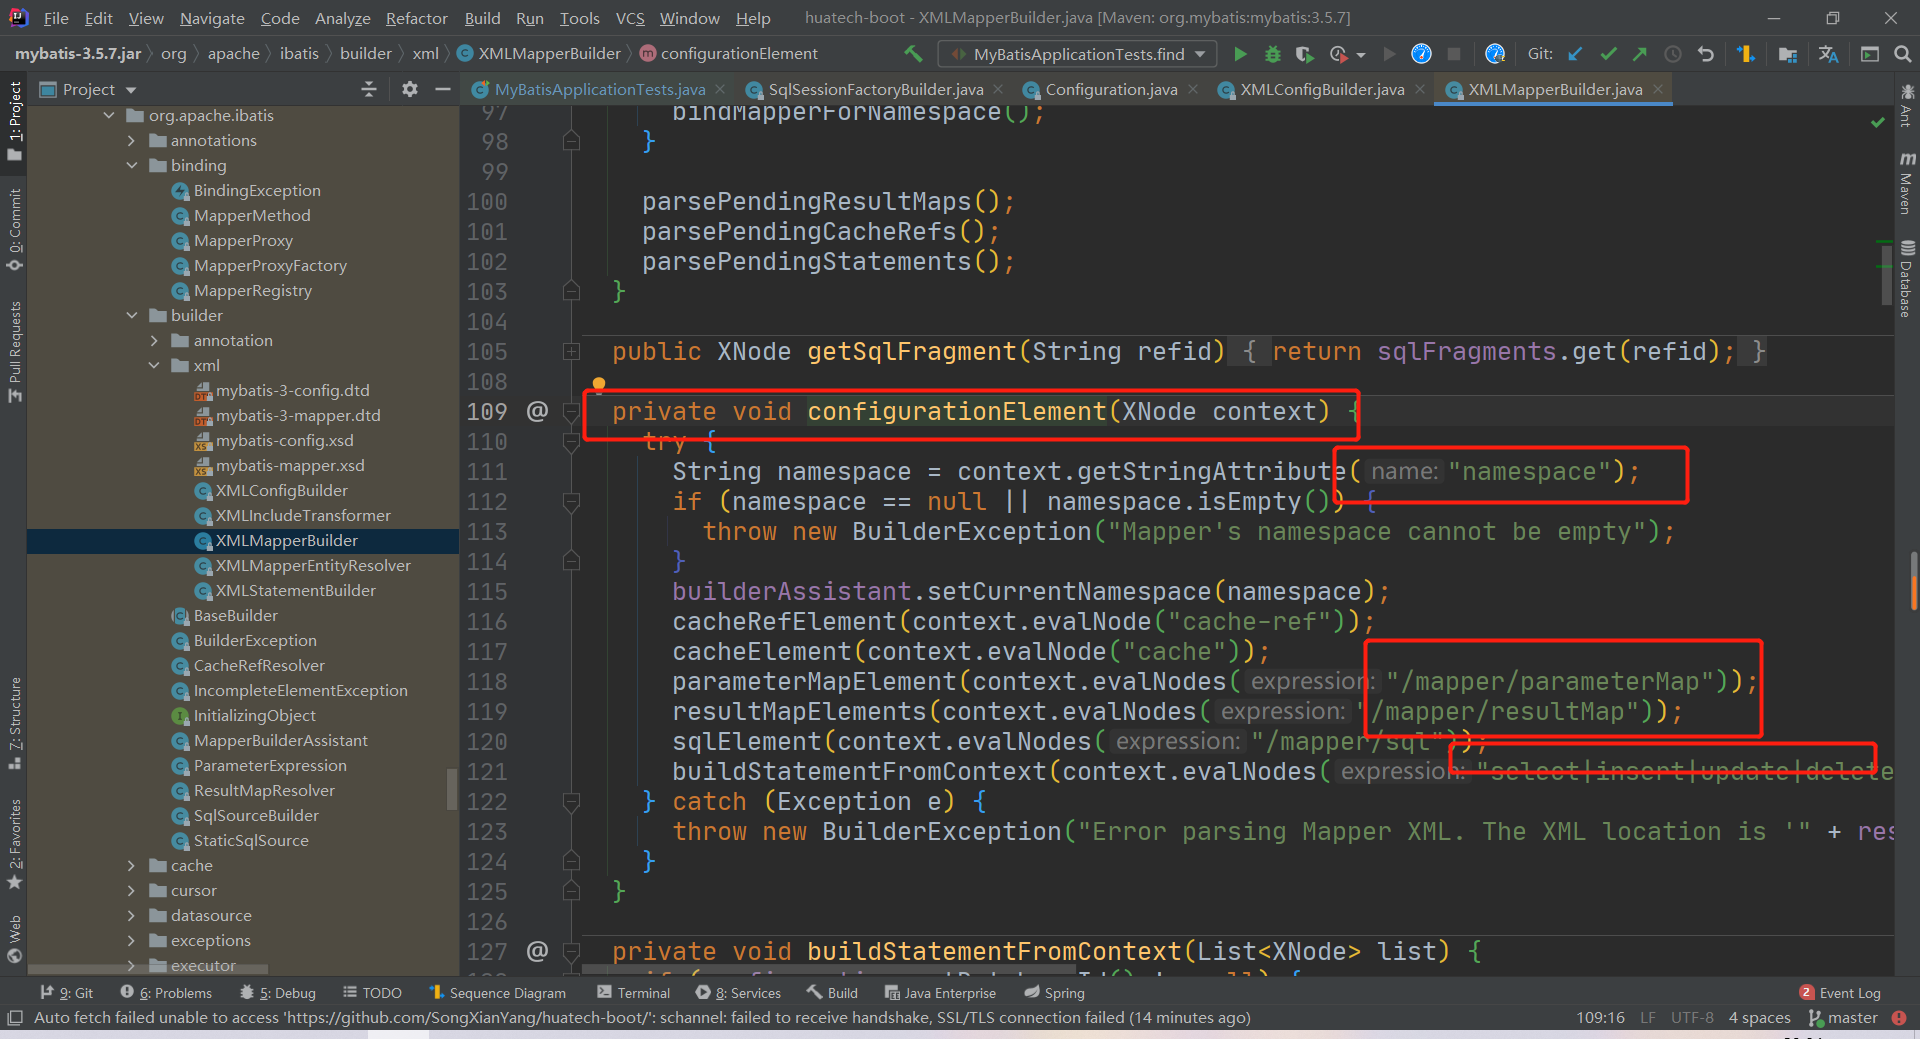Image resolution: width=1920 pixels, height=1039 pixels.
Task: Toggle the 0: Commit side tool window
Action: [14, 229]
